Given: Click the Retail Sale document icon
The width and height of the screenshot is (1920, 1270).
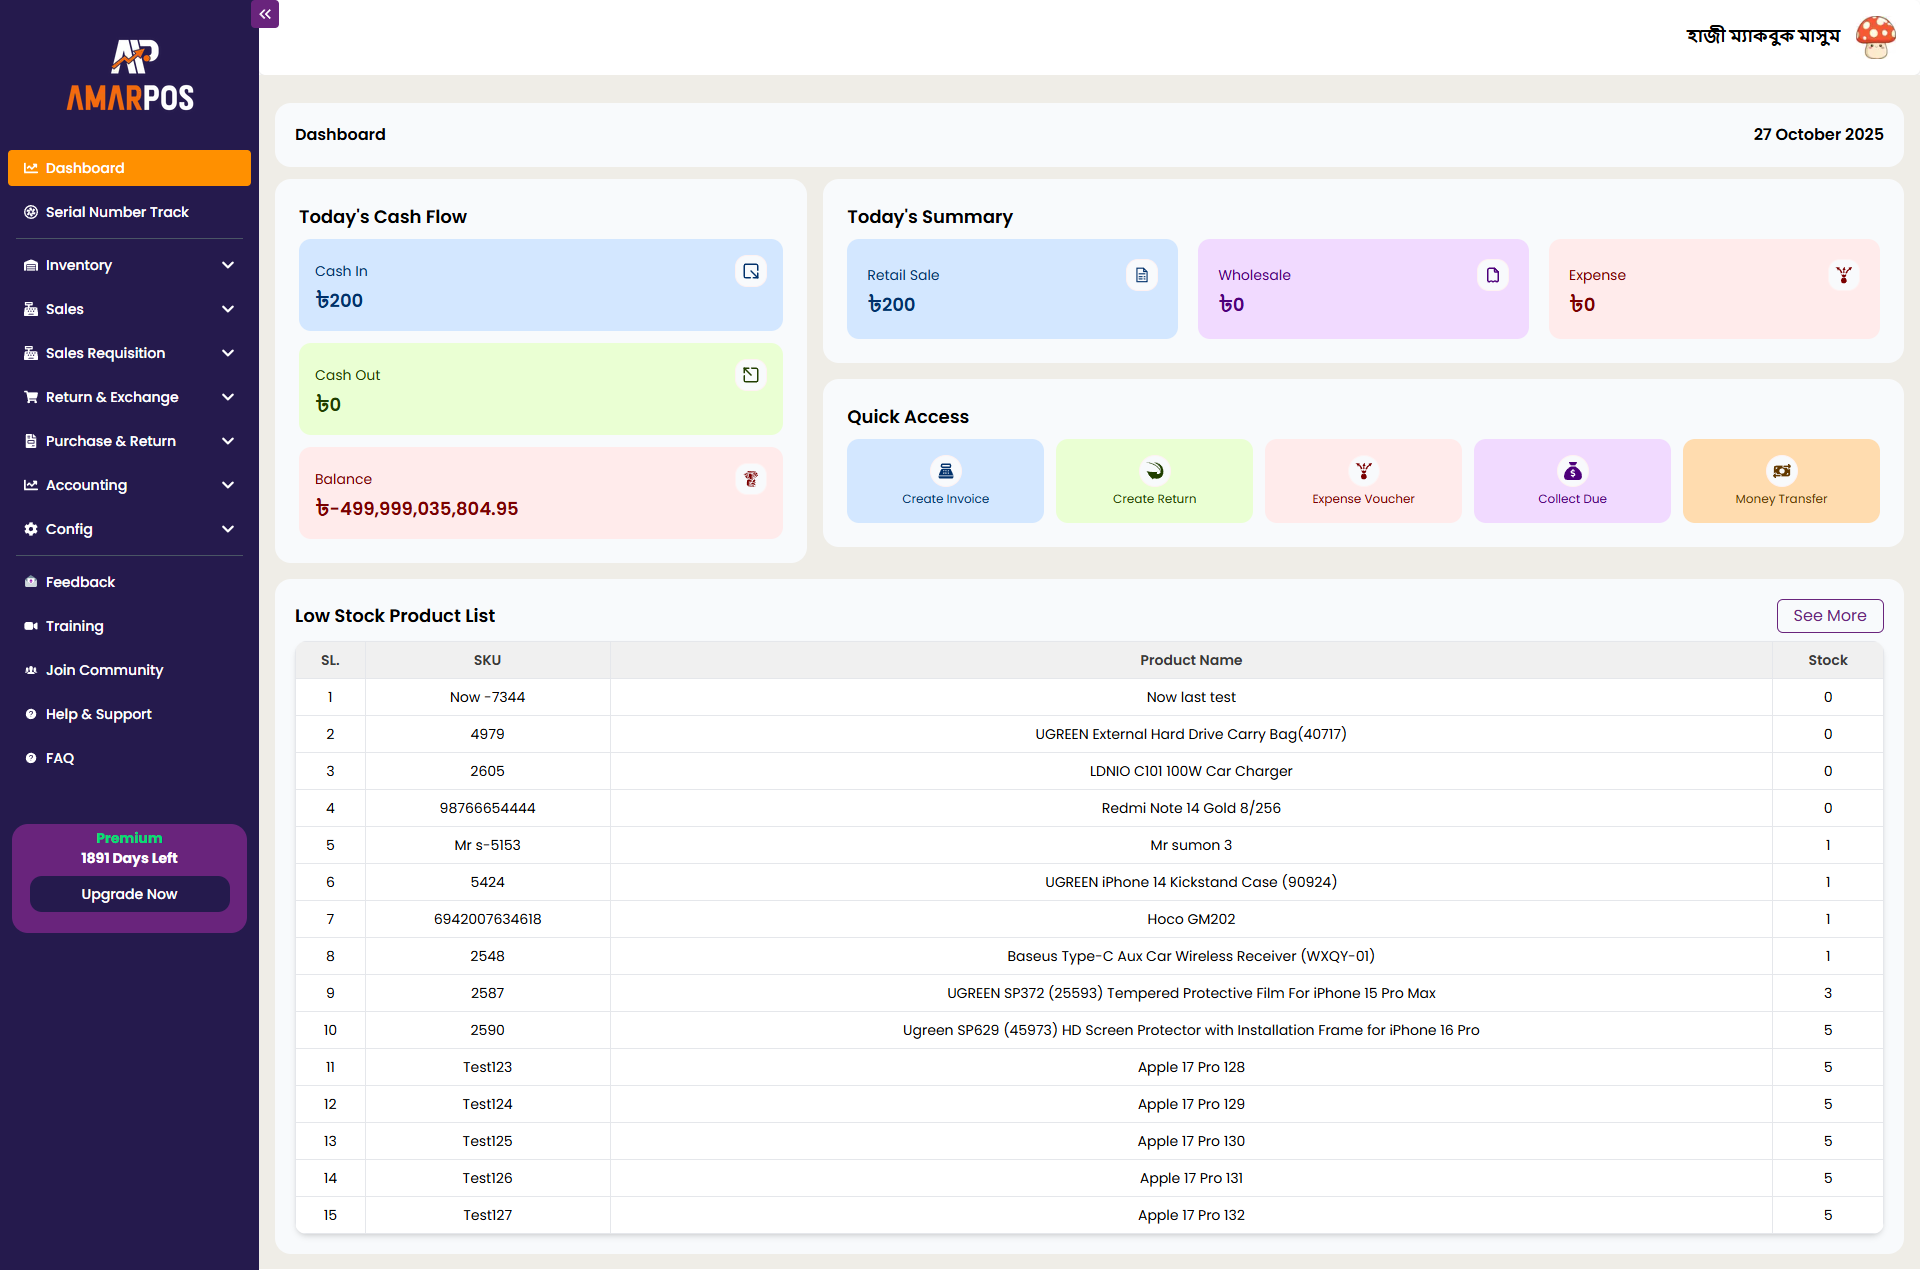Looking at the screenshot, I should 1141,275.
